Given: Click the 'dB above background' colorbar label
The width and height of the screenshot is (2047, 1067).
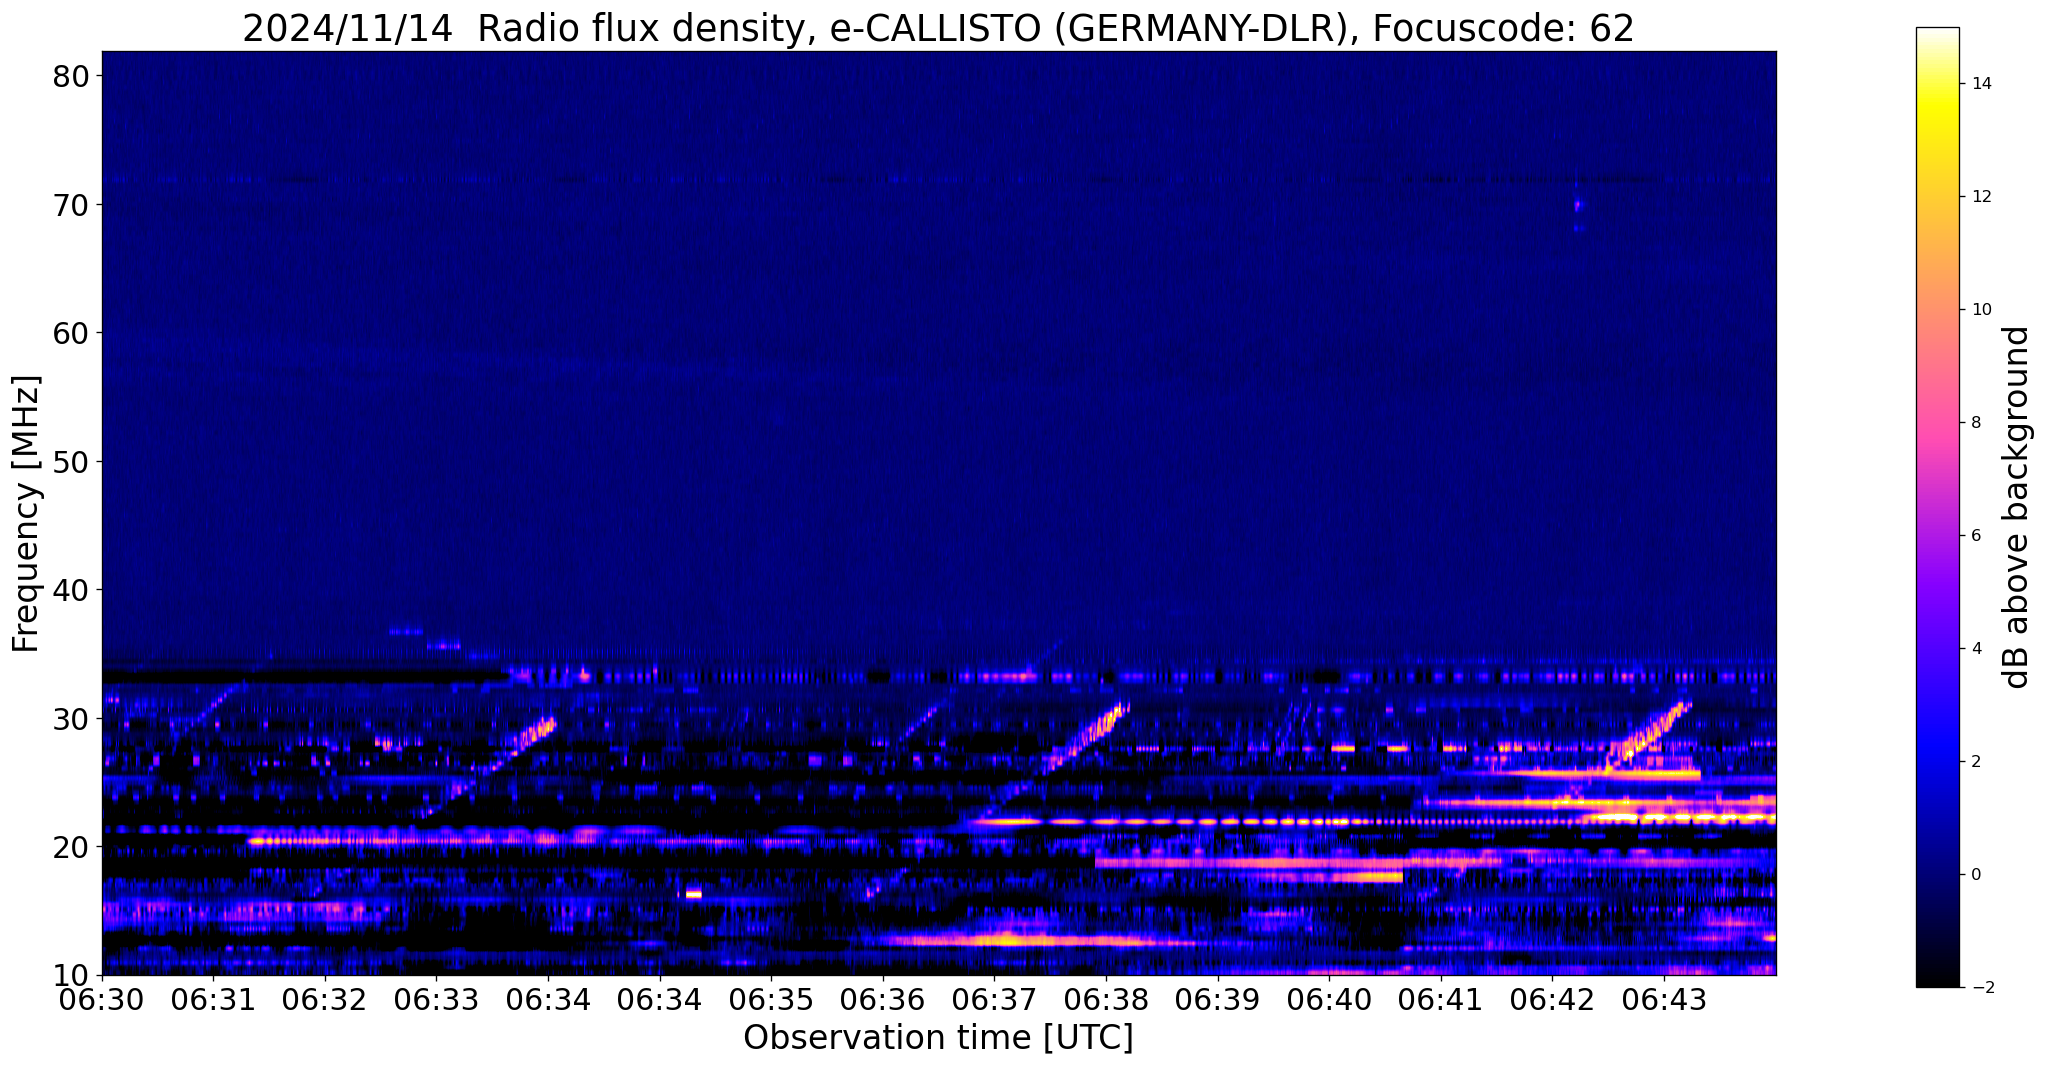Looking at the screenshot, I should [x=2017, y=507].
